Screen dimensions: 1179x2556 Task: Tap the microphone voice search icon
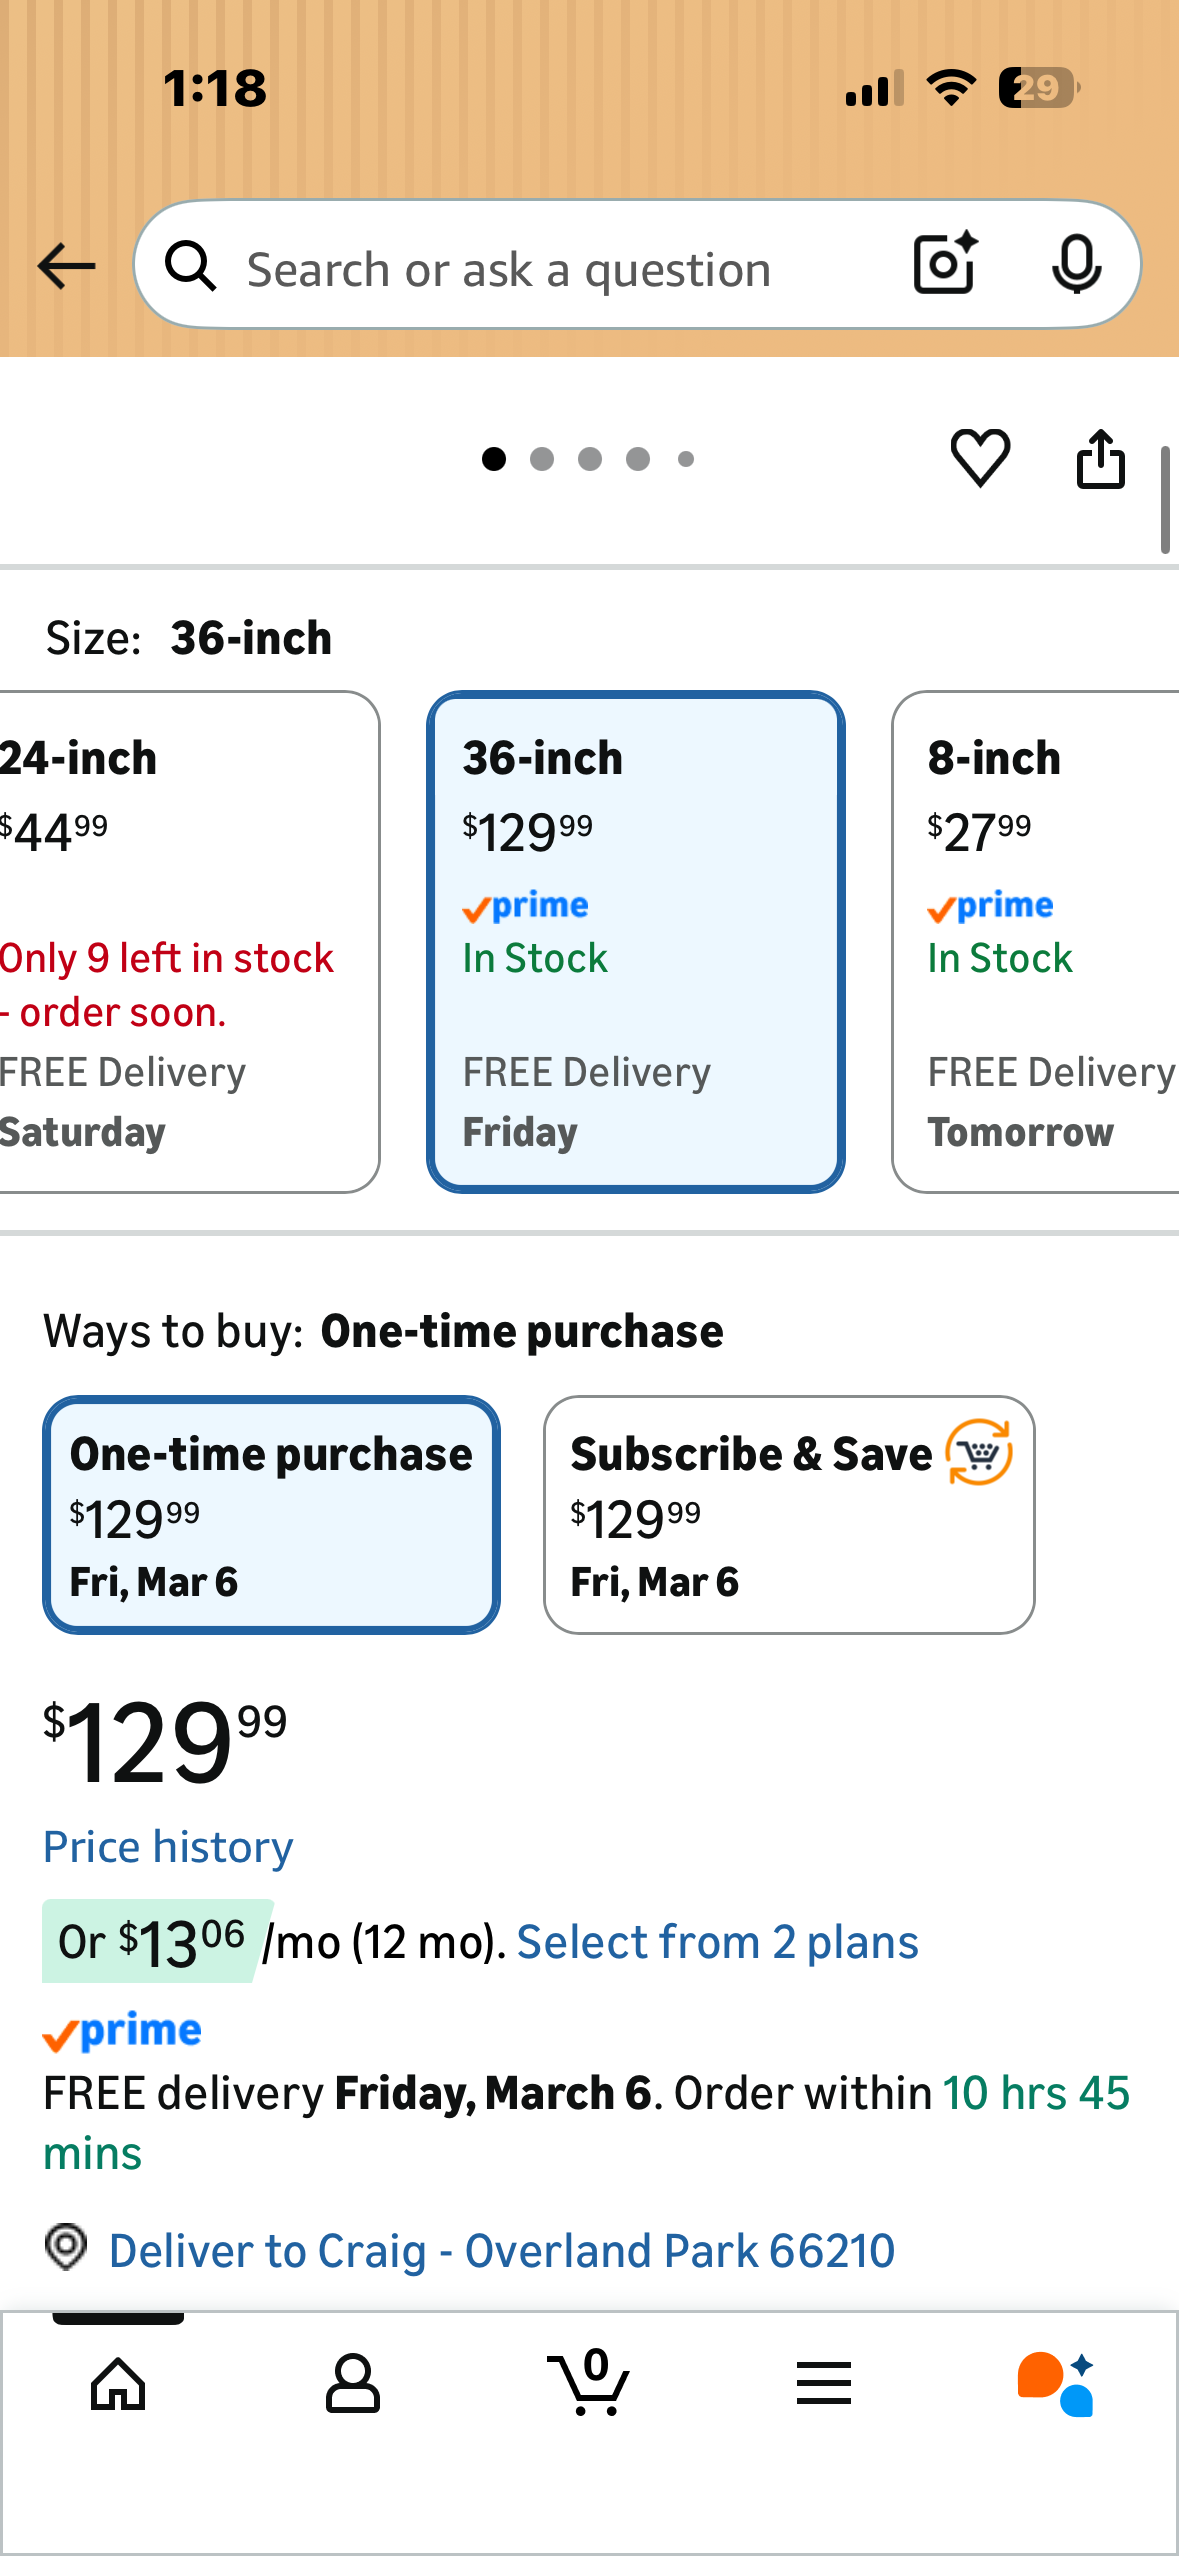point(1076,265)
